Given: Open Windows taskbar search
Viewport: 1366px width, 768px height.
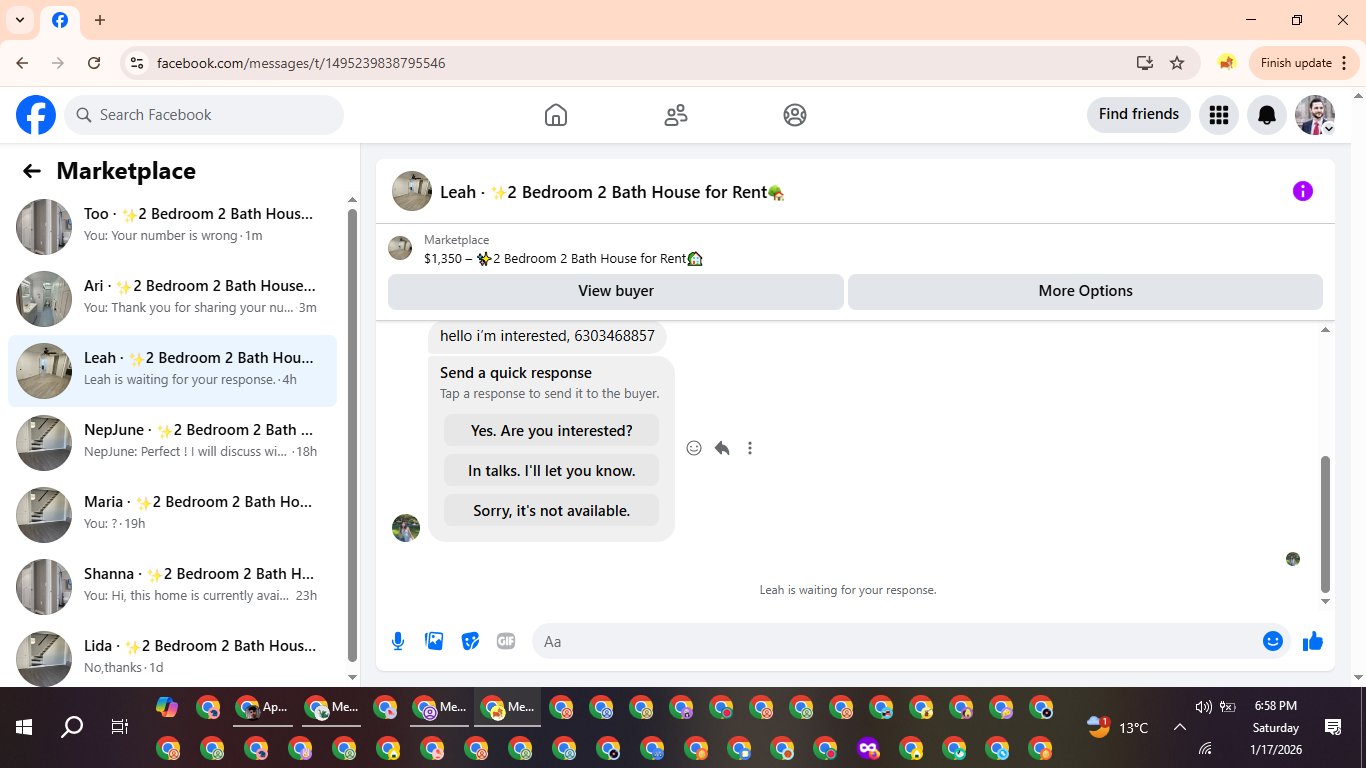Looking at the screenshot, I should 72,727.
